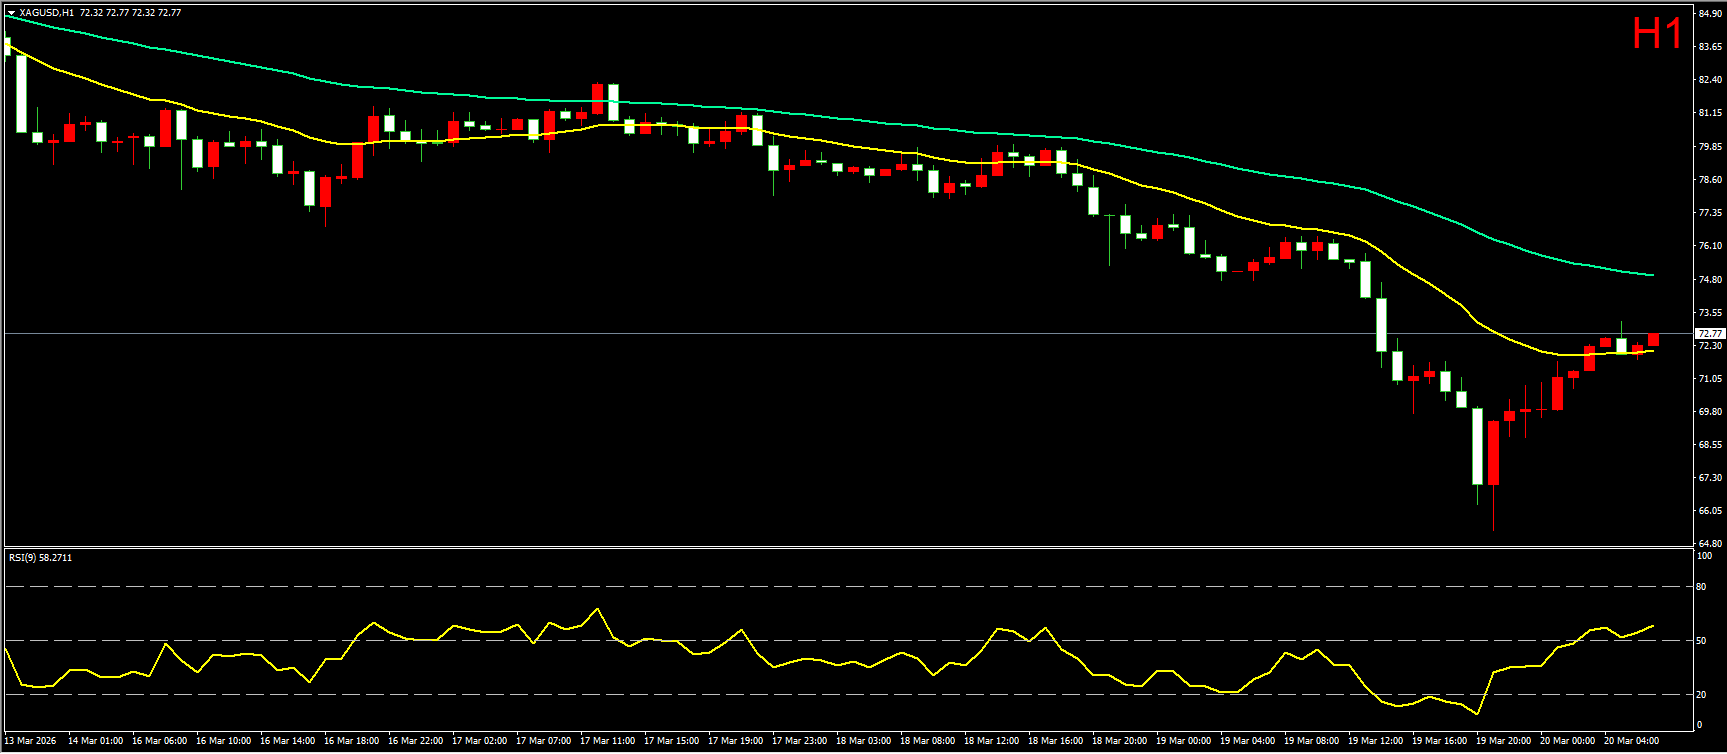Image resolution: width=1727 pixels, height=754 pixels.
Task: Click the 84.90 price axis label
Action: pyautogui.click(x=1709, y=14)
